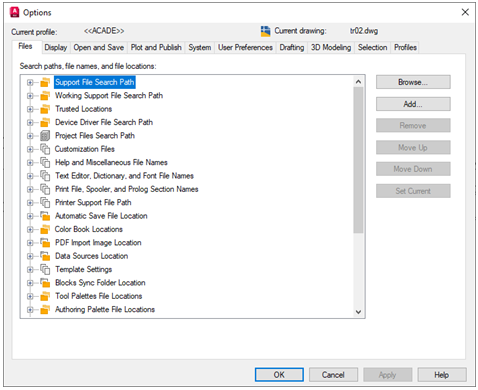Screen dimensions: 478x390
Task: Select the System tab
Action: [x=200, y=47]
